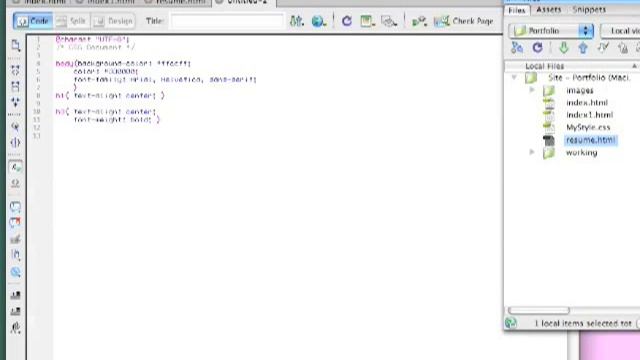Click the Files panel horizontal scrollbar

[538, 310]
